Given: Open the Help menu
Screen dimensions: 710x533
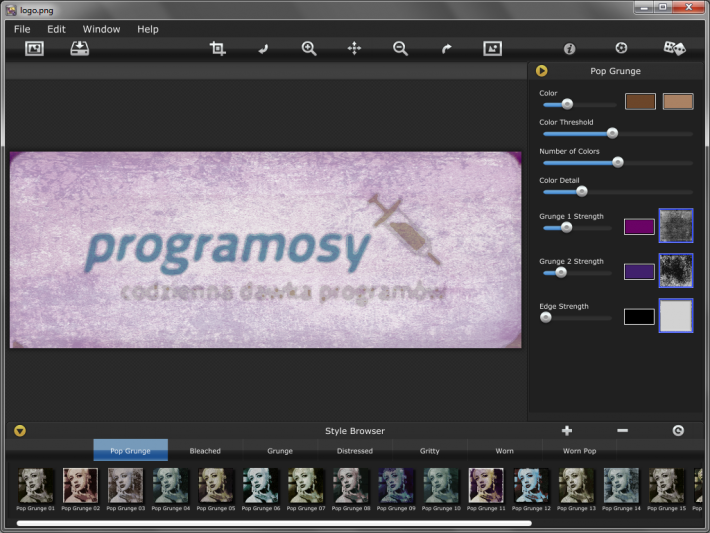Looking at the screenshot, I should (148, 29).
